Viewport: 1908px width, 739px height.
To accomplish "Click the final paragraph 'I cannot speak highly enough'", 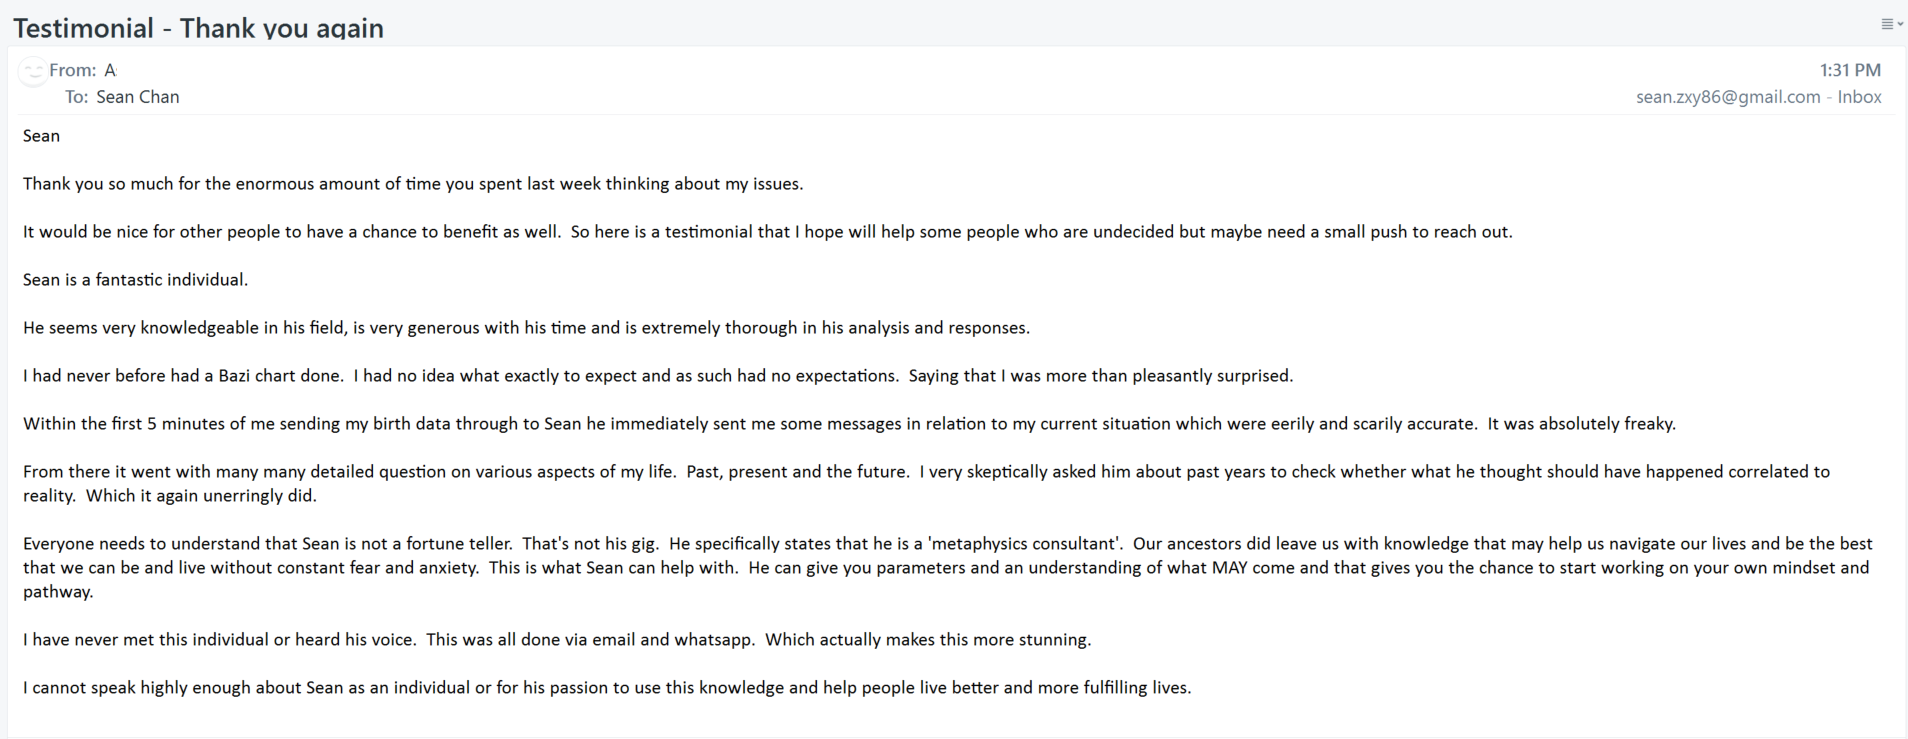I will [x=607, y=688].
